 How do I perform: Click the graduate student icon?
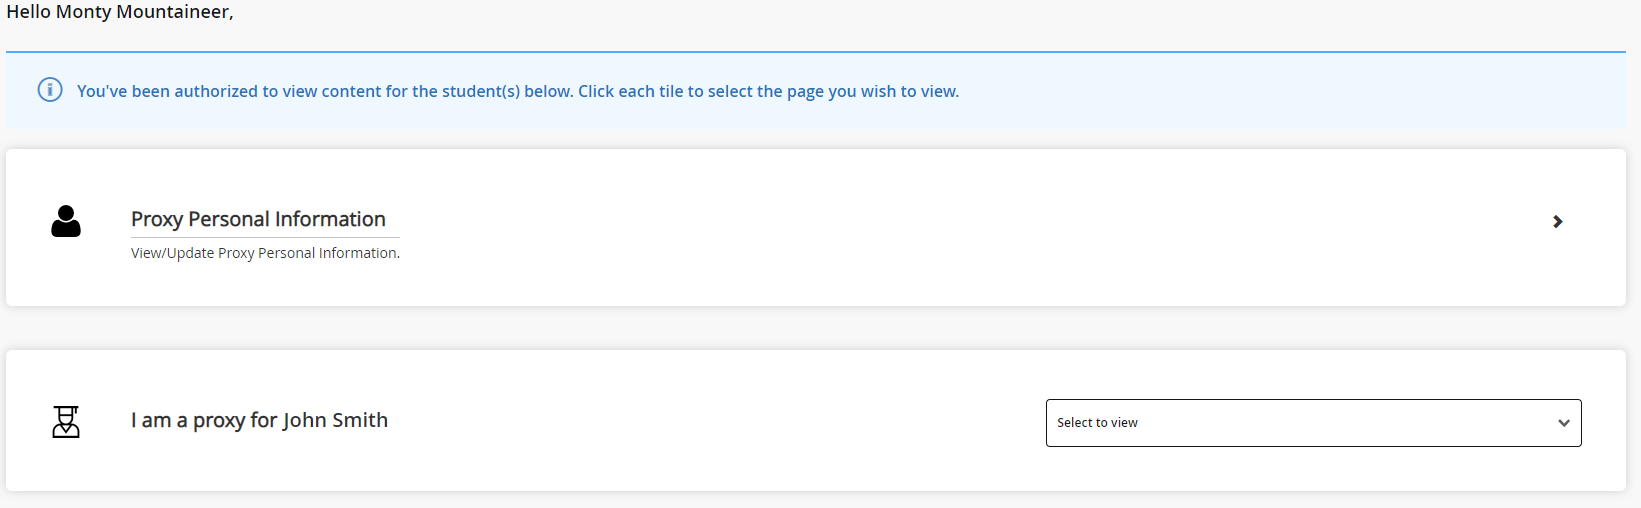pos(66,422)
